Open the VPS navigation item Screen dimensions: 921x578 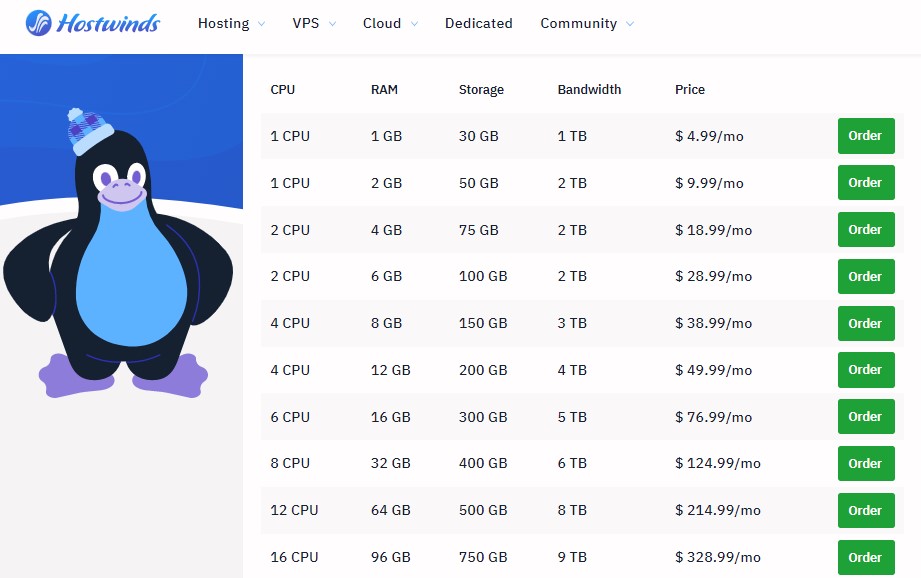pos(306,23)
